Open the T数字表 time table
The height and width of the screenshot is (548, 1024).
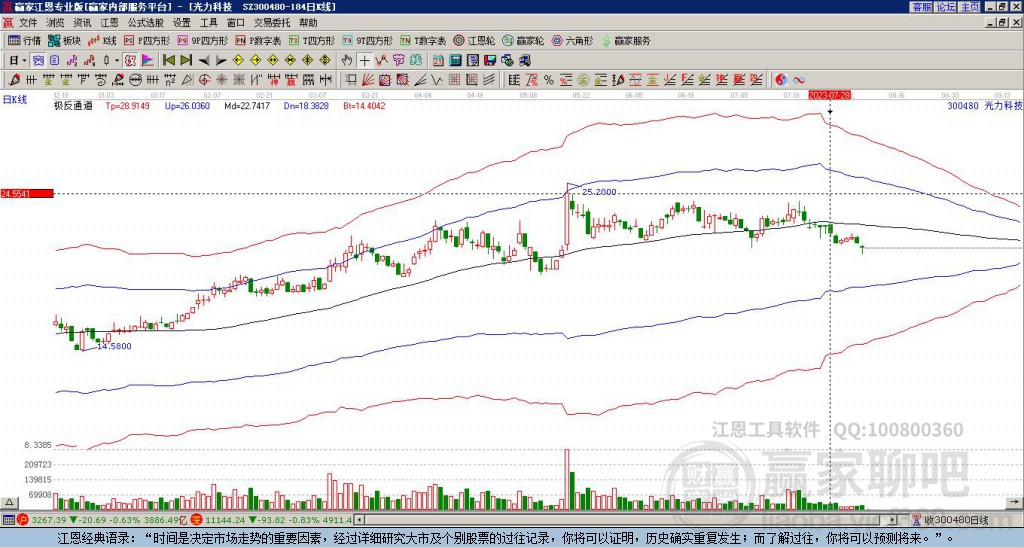pos(423,40)
